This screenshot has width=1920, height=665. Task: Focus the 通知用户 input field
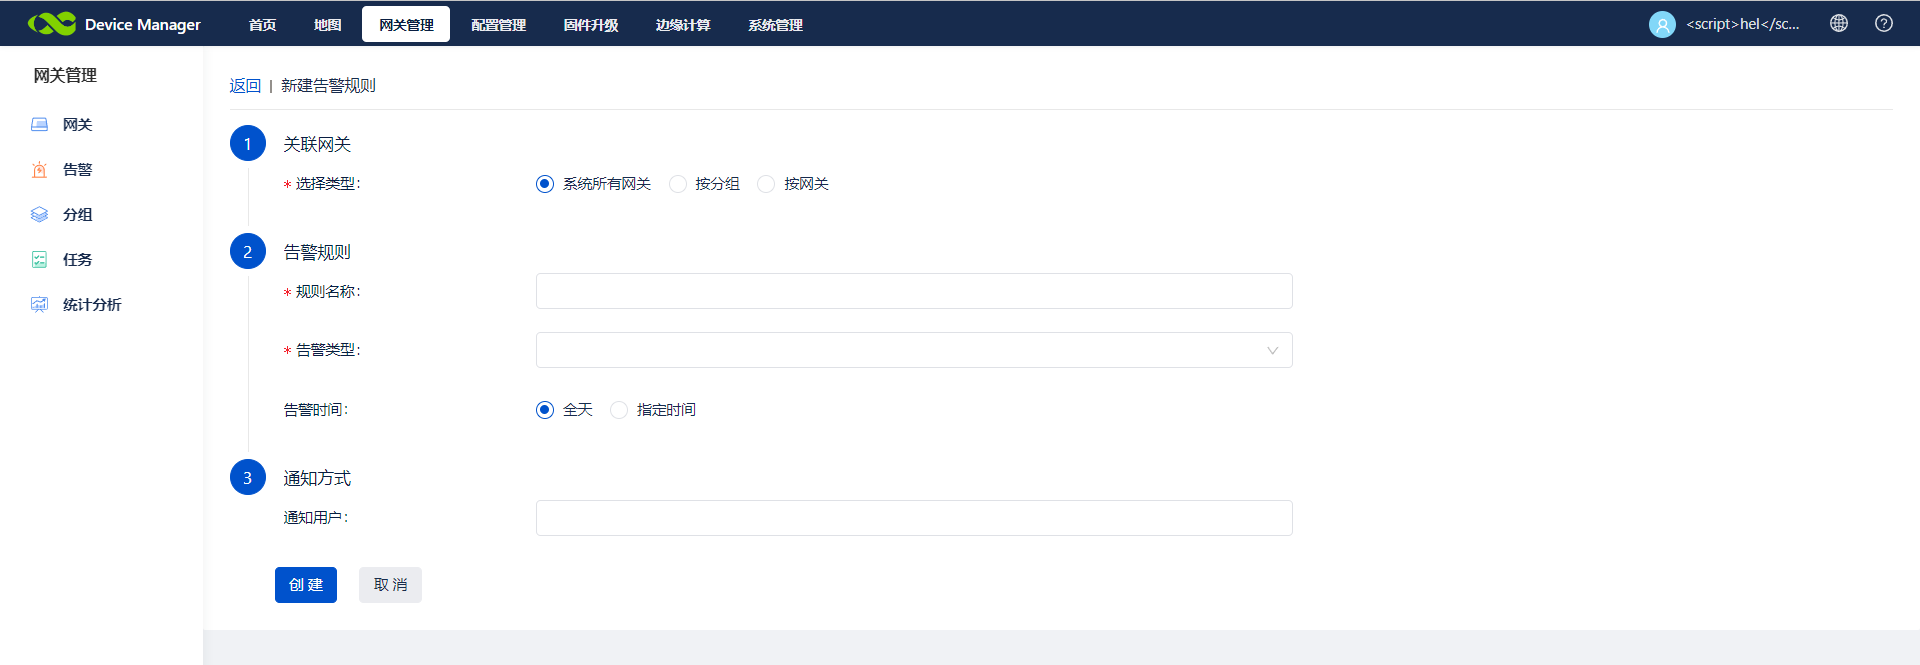tap(914, 518)
